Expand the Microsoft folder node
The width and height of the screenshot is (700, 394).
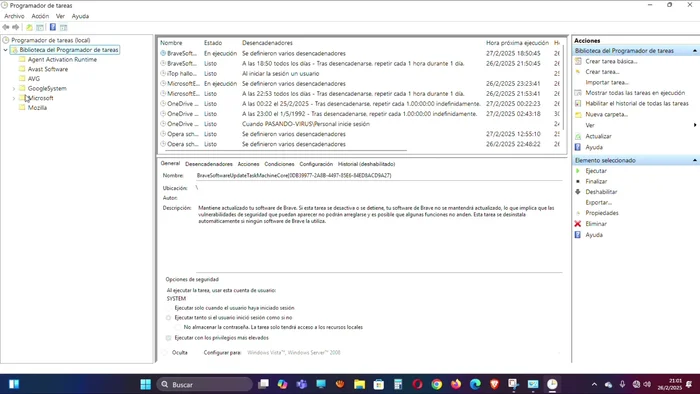[x=14, y=98]
